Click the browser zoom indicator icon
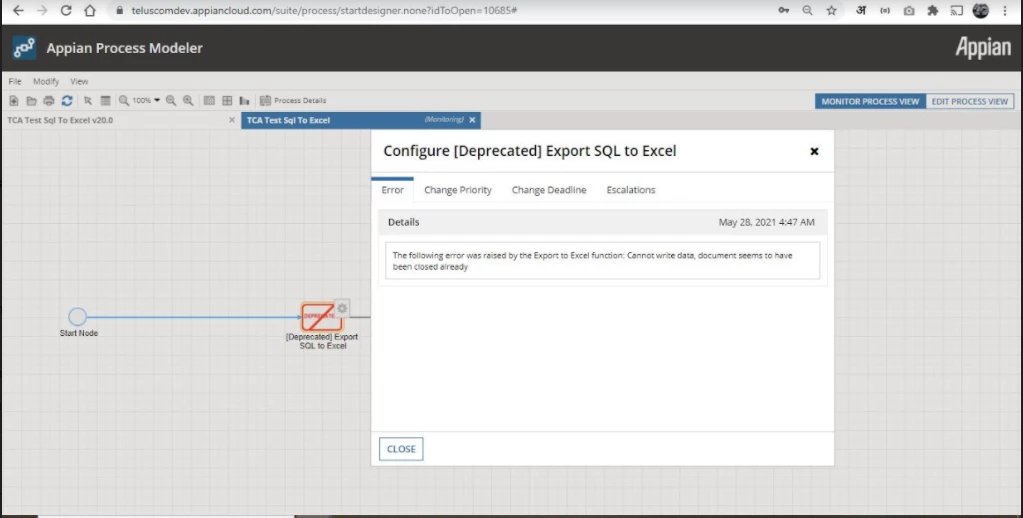The height and width of the screenshot is (518, 1023). [808, 10]
